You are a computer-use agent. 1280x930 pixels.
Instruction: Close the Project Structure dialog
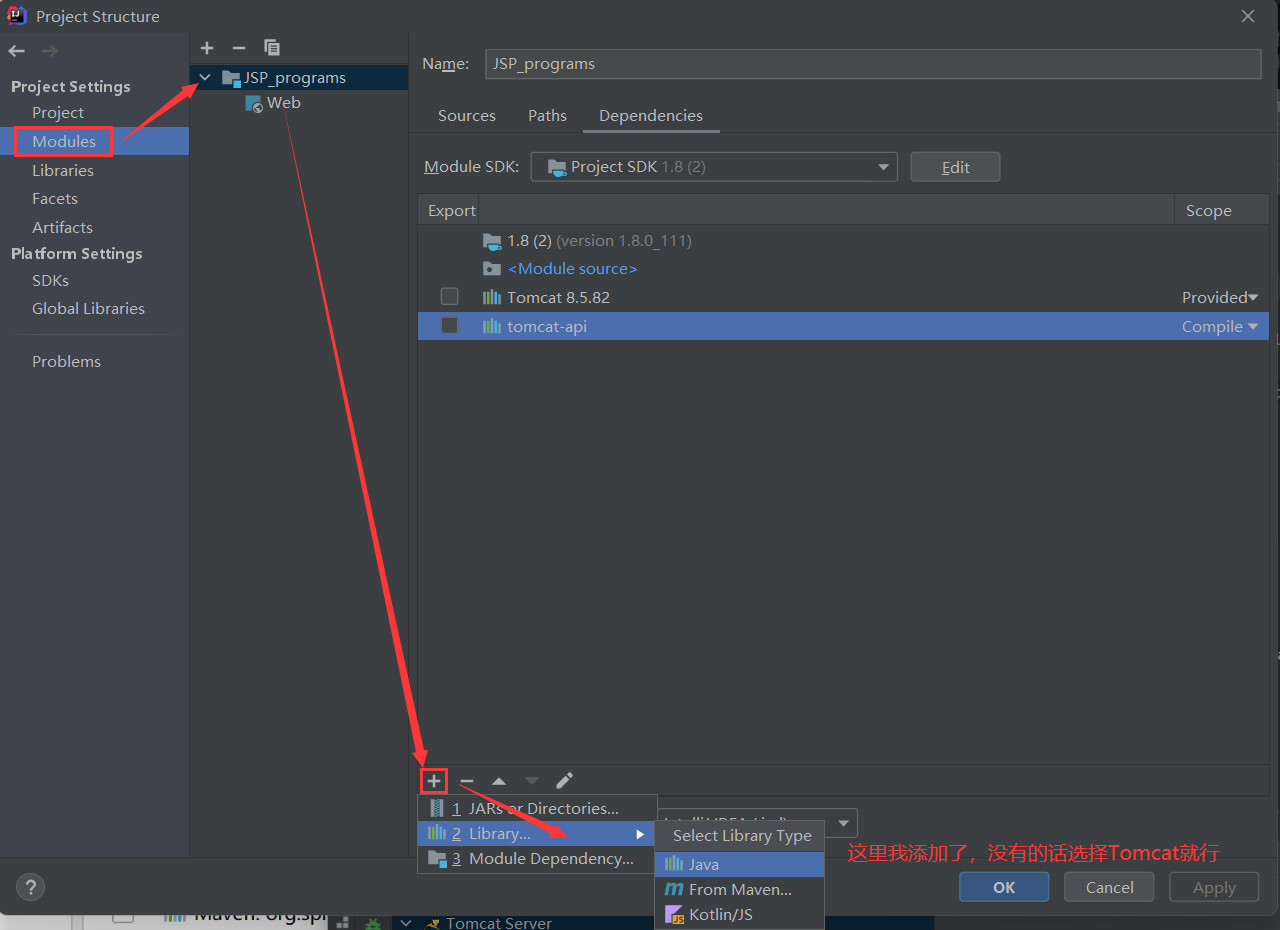[1248, 16]
